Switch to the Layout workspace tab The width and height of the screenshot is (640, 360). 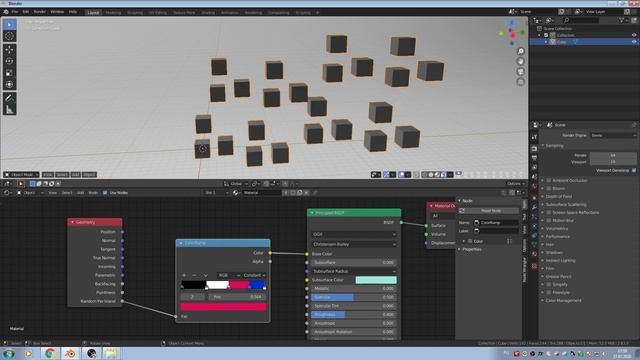(x=93, y=12)
